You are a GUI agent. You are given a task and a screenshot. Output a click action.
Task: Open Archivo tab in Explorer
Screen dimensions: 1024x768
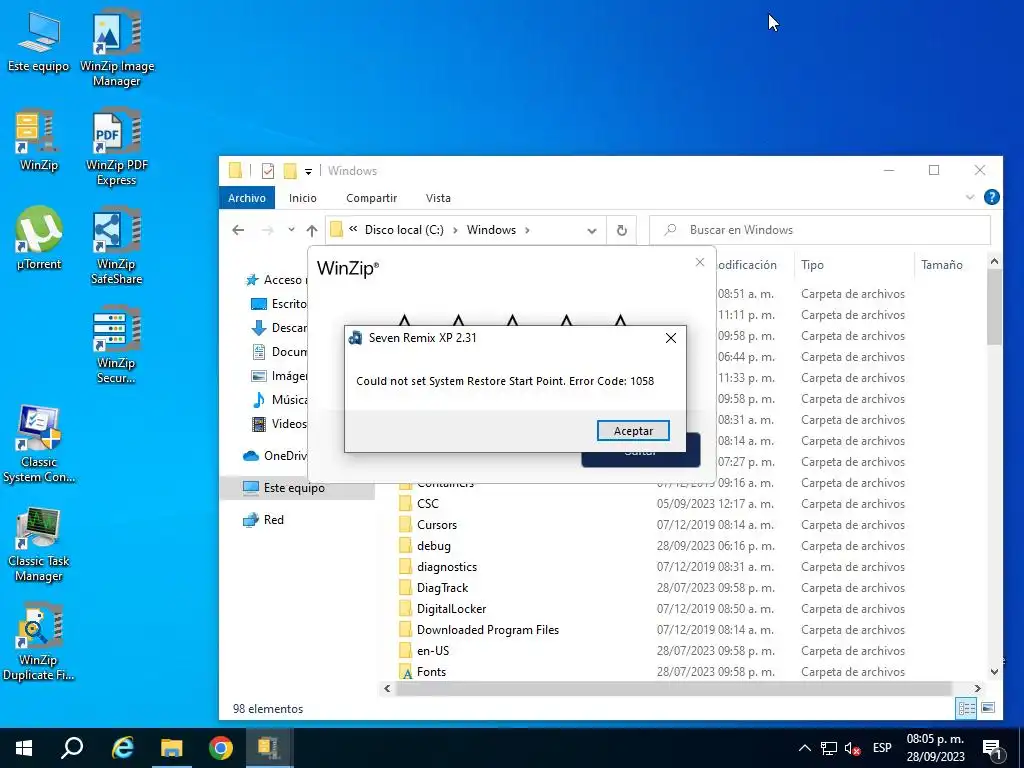(247, 198)
